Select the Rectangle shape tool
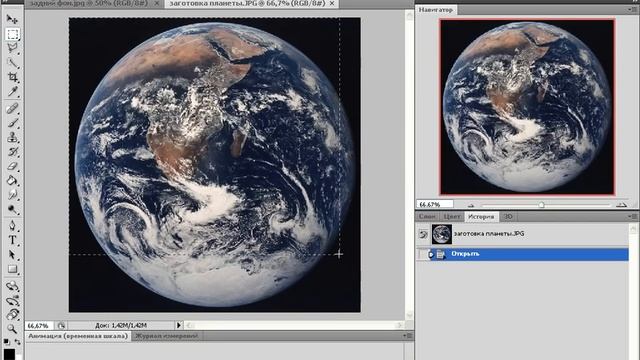Screen dimensions: 640x360 (x=12, y=269)
